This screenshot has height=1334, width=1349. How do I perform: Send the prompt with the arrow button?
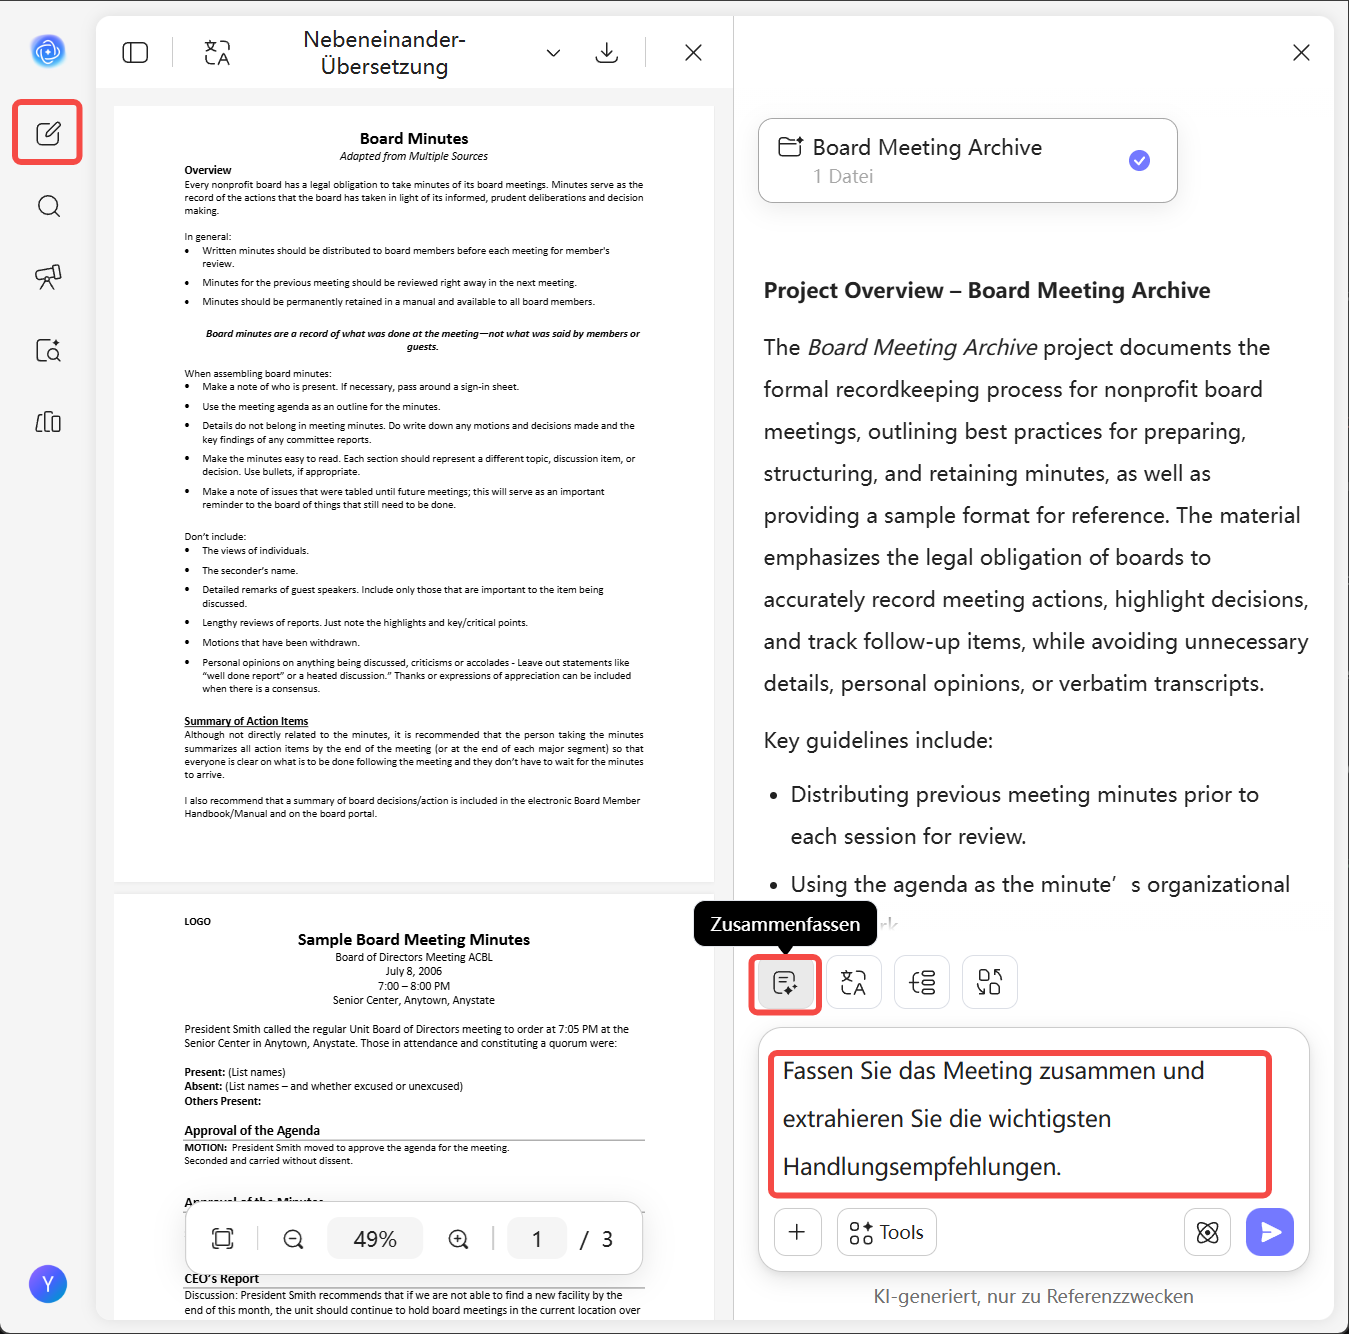click(1270, 1232)
